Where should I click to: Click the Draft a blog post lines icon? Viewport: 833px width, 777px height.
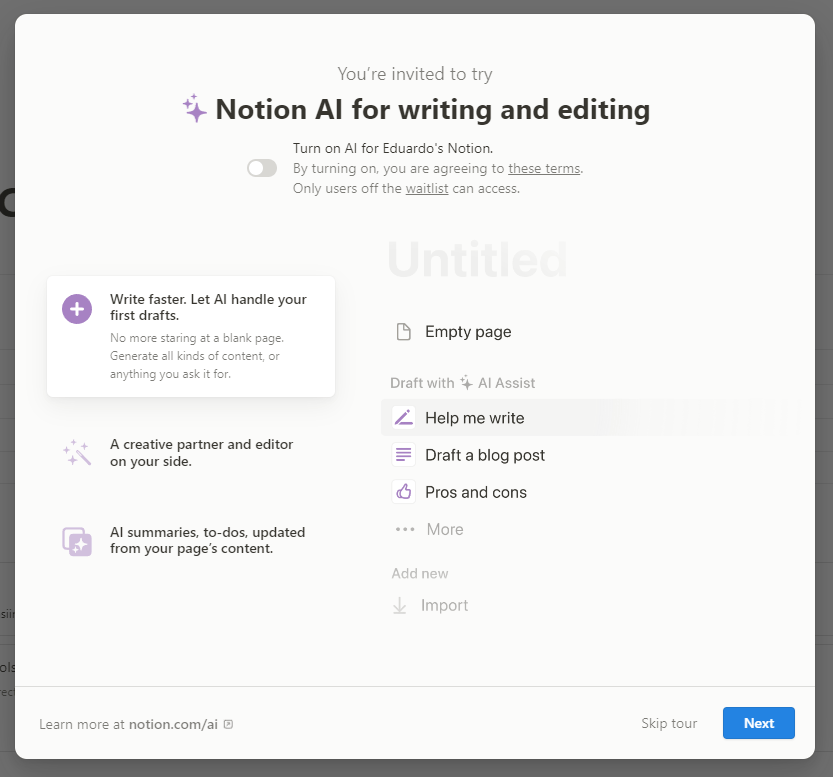point(403,455)
